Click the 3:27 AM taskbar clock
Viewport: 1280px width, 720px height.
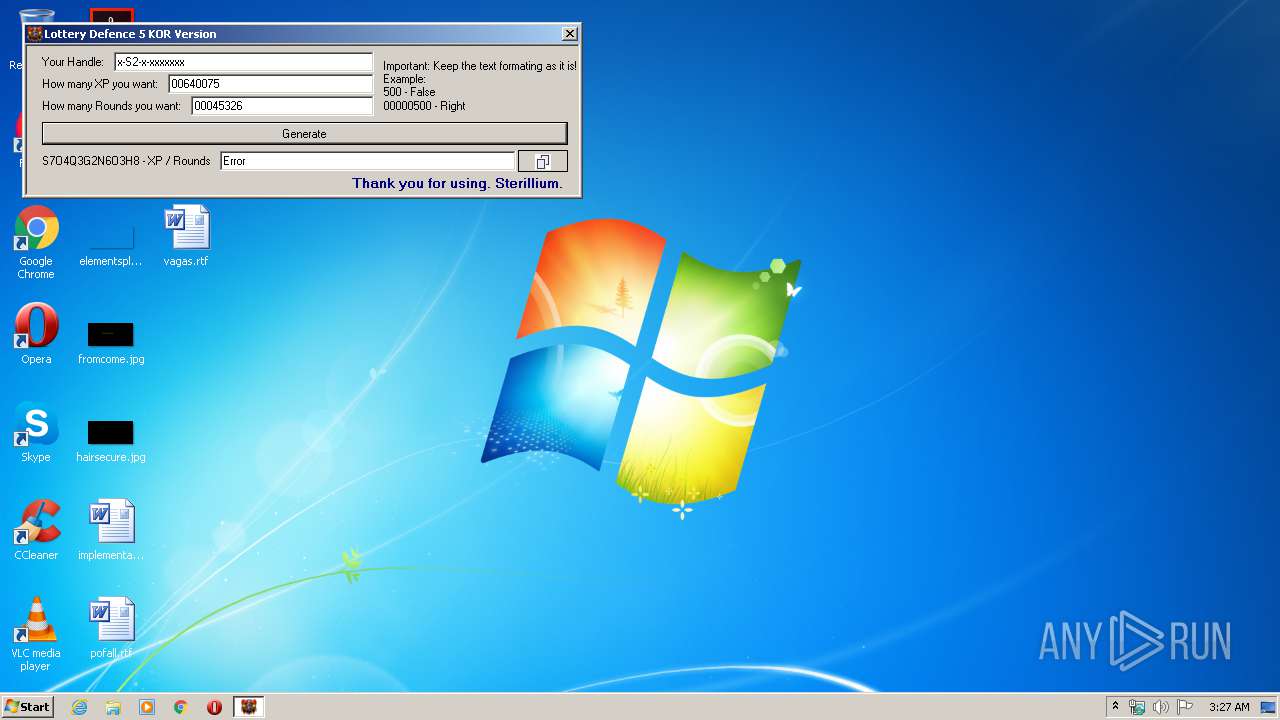pyautogui.click(x=1229, y=707)
